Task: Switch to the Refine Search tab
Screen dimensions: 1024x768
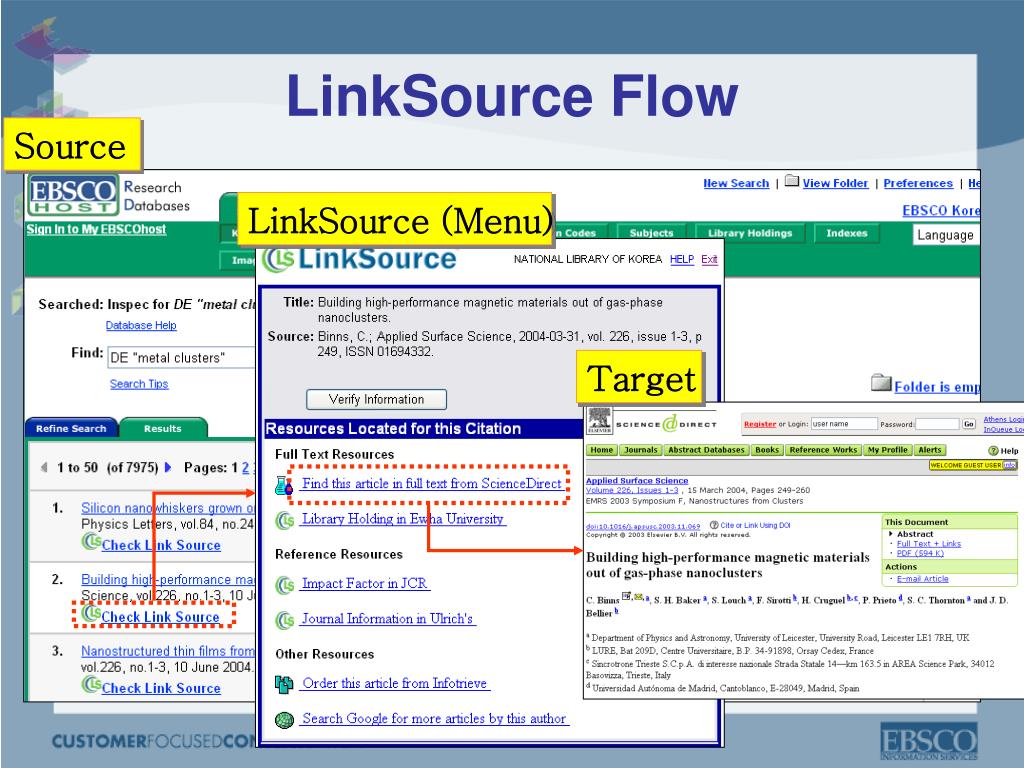Action: click(71, 428)
